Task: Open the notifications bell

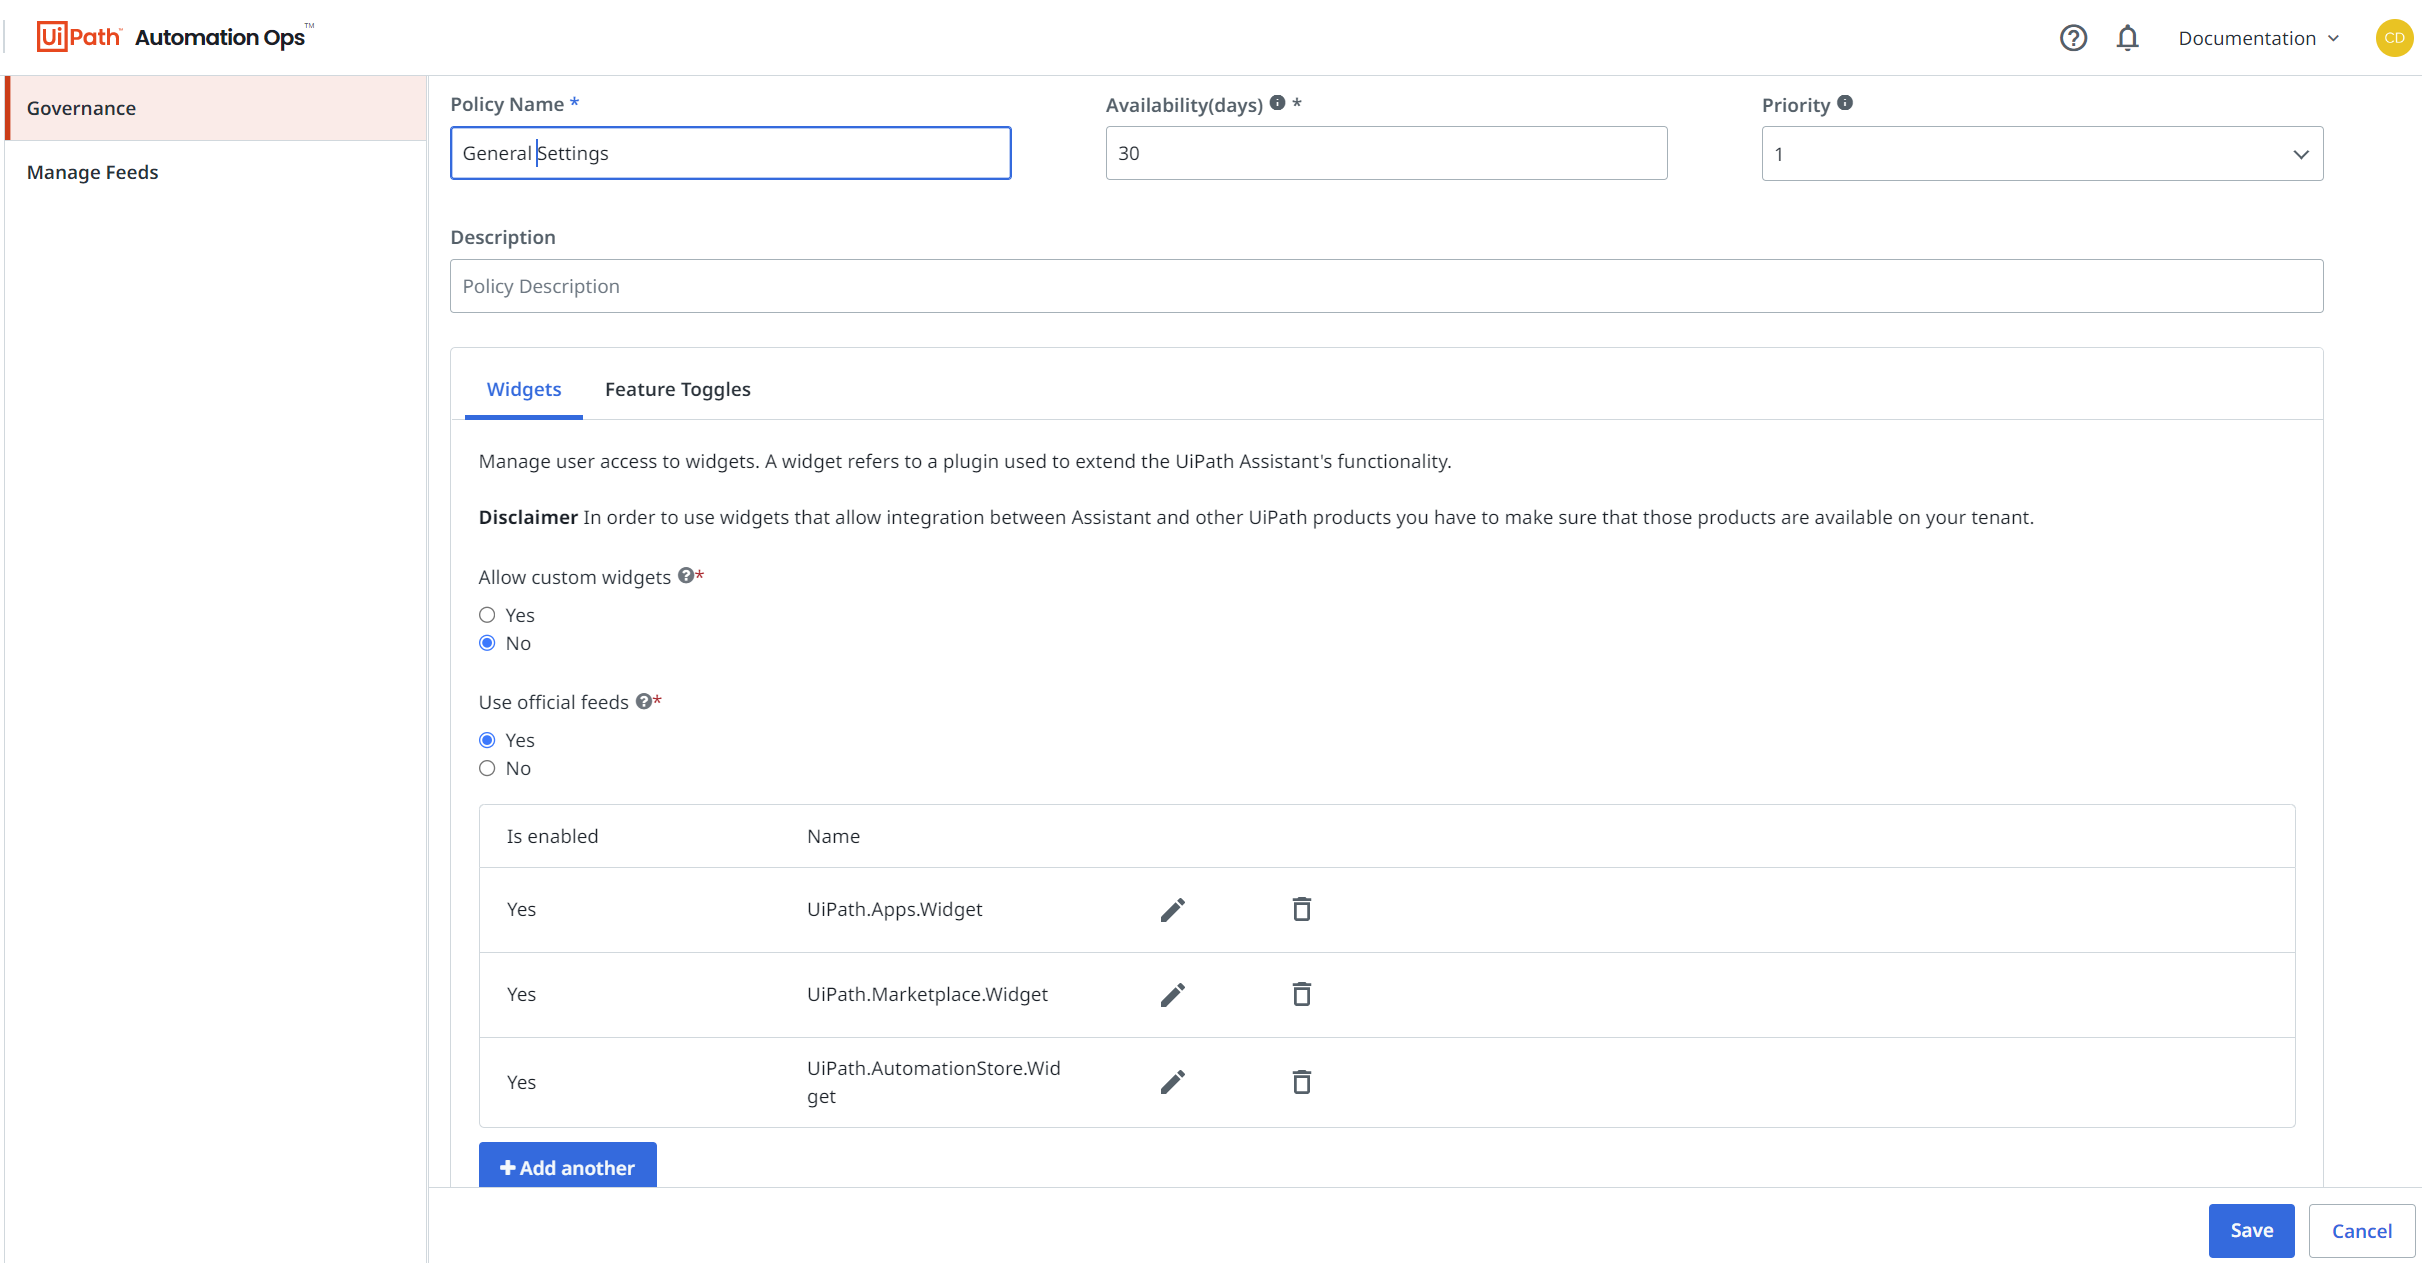Action: tap(2127, 38)
